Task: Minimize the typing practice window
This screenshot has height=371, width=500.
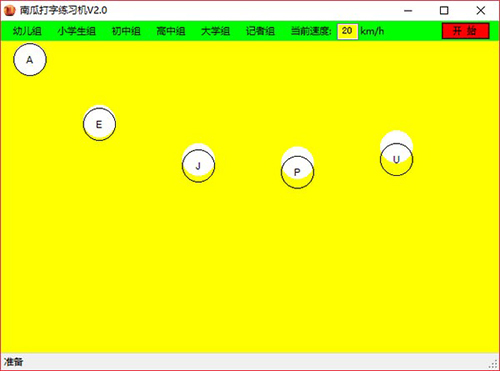Action: (408, 11)
